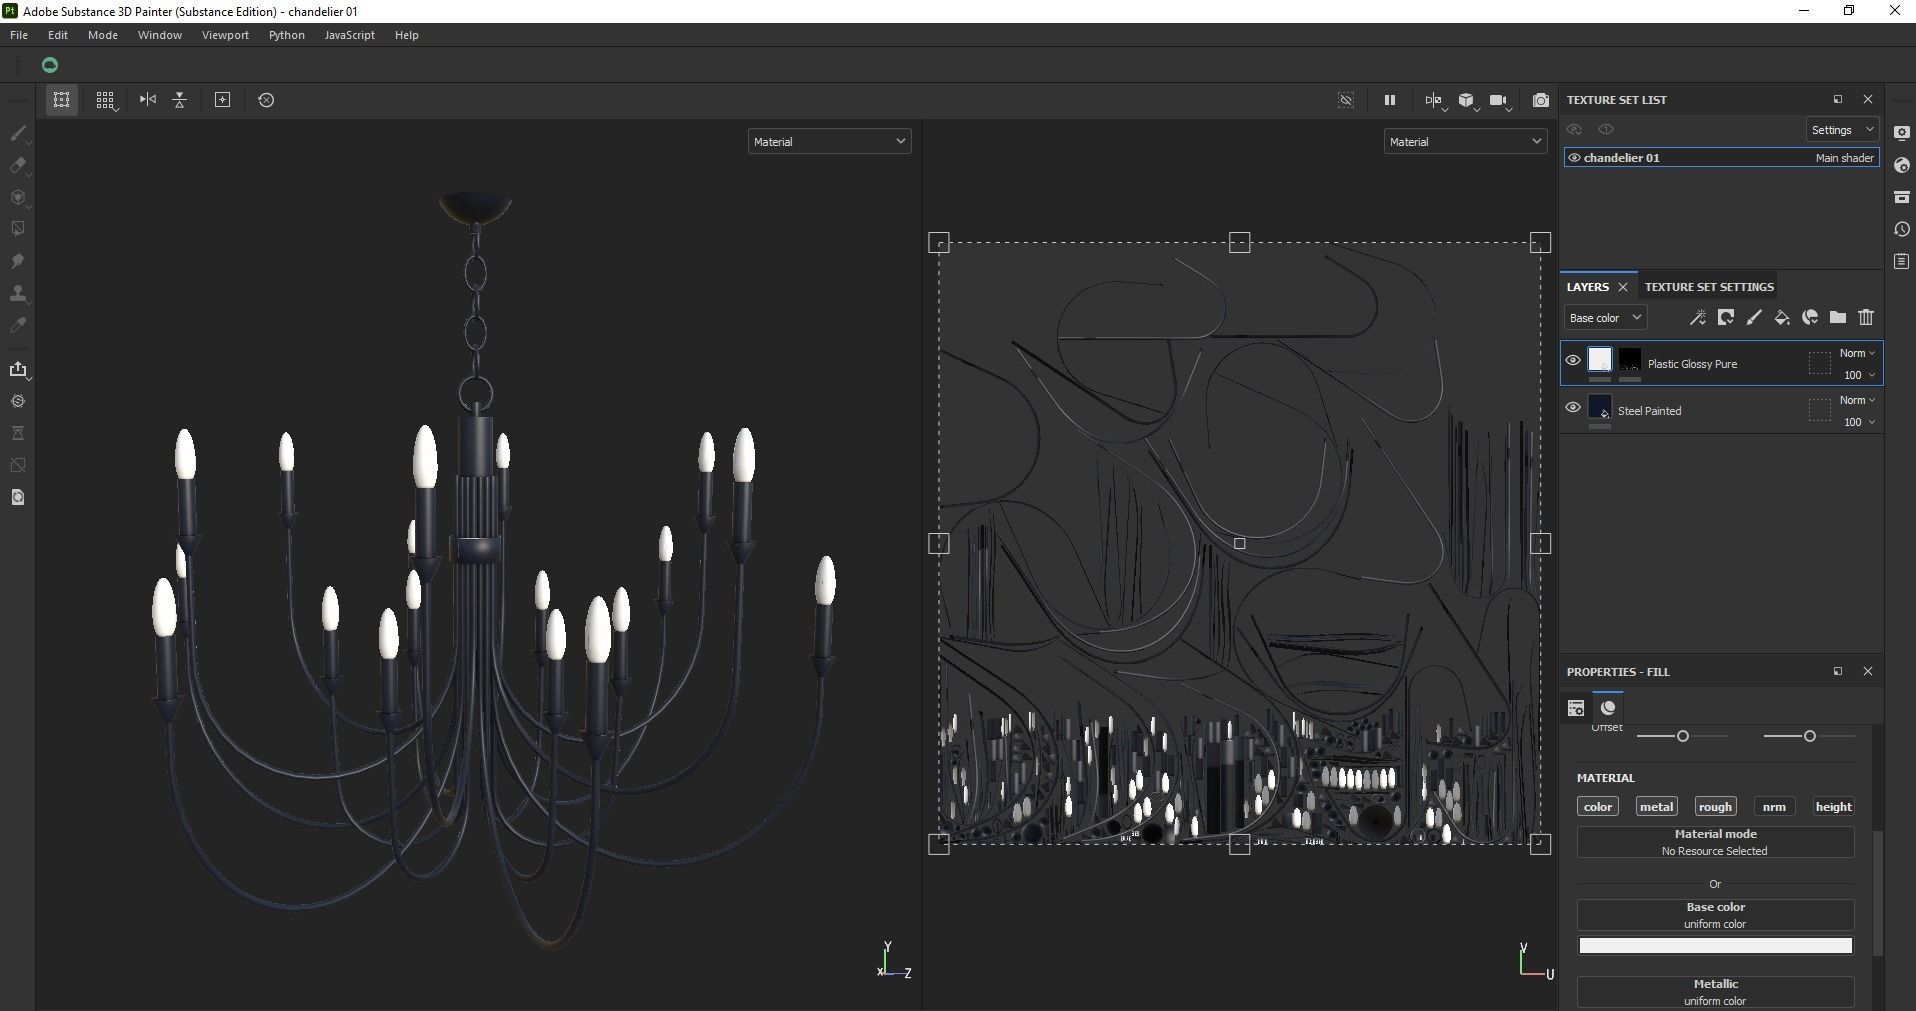Open the Display settings sidebar icon
The height and width of the screenshot is (1011, 1916).
pos(1902,133)
